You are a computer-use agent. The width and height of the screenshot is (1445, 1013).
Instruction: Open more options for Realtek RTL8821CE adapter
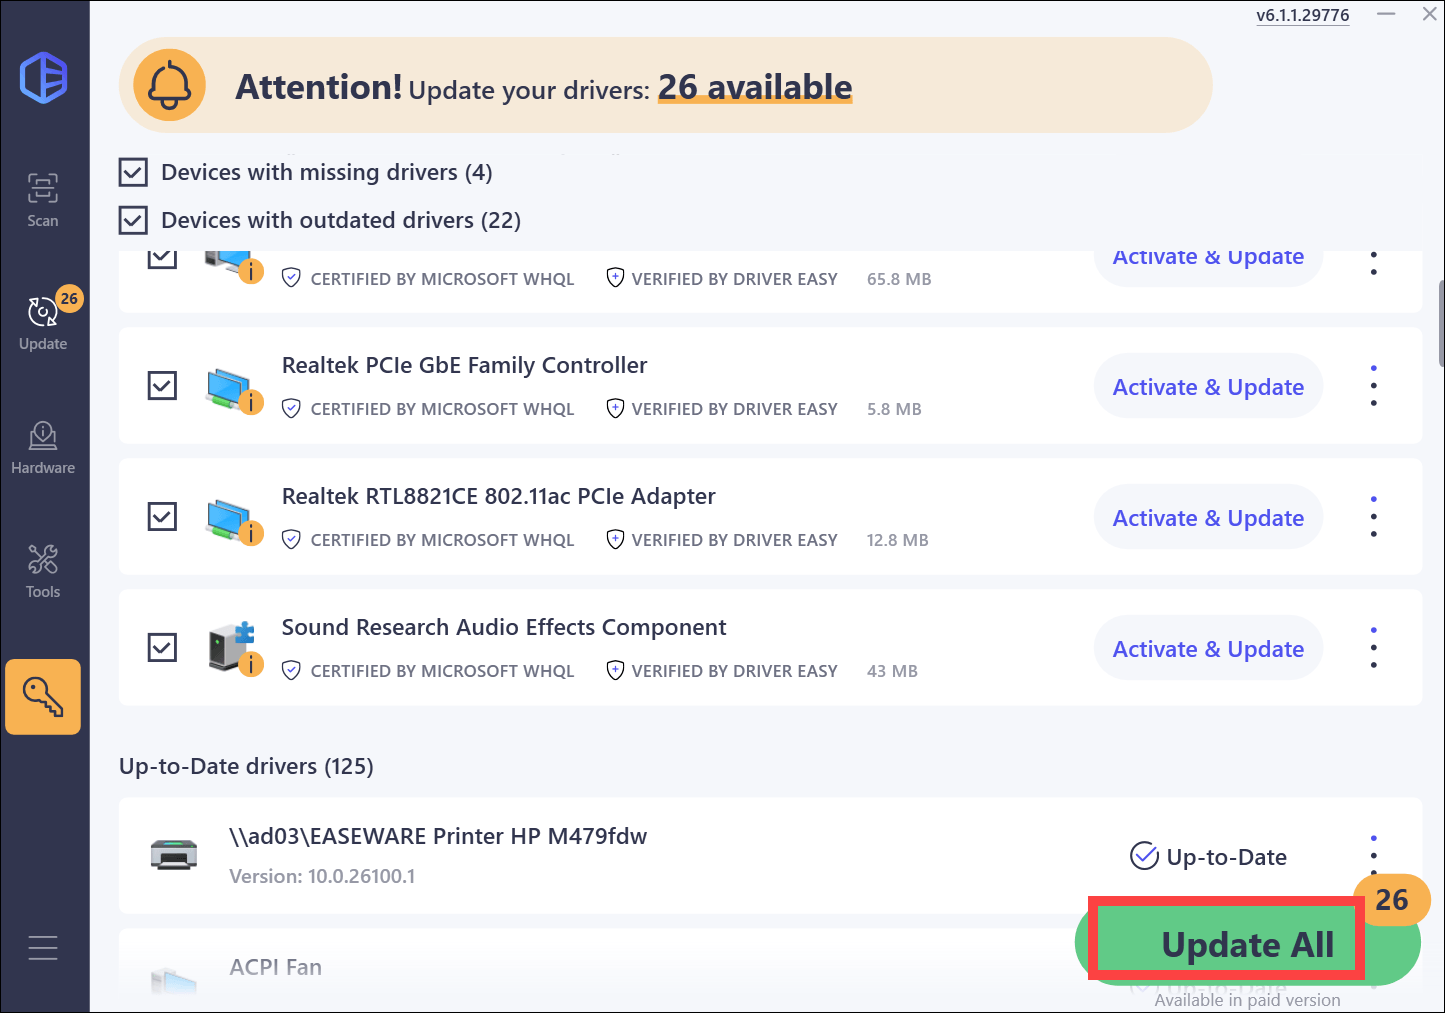(x=1374, y=517)
